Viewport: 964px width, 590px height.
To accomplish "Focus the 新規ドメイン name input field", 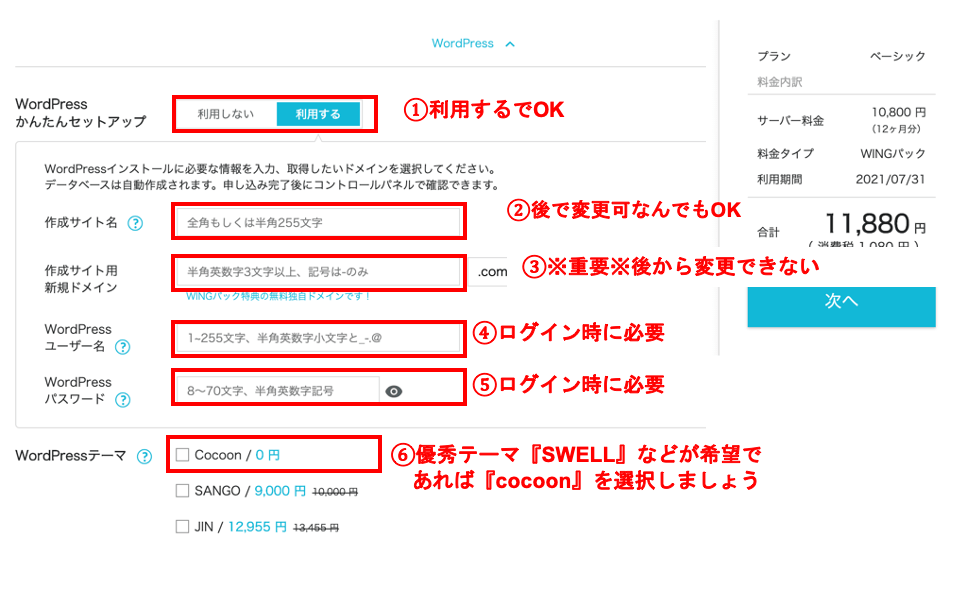I will 318,272.
